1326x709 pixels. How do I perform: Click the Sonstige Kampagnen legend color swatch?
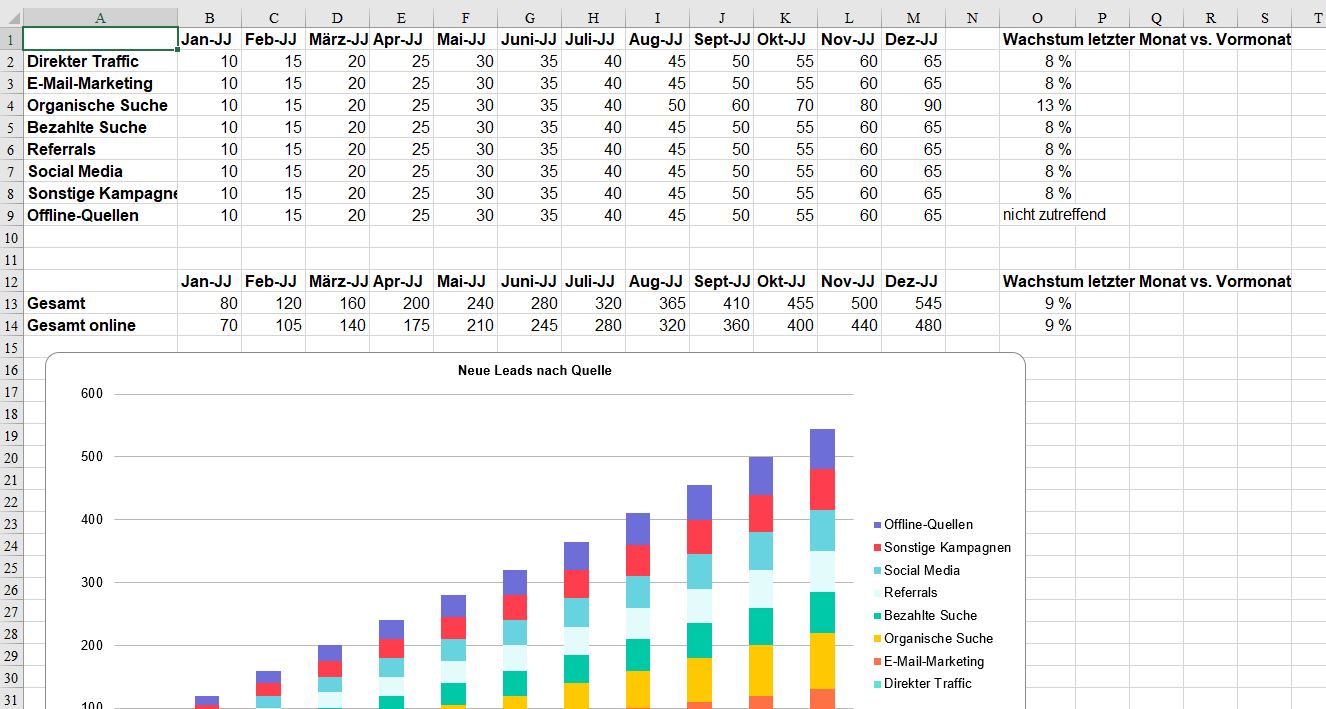point(877,548)
